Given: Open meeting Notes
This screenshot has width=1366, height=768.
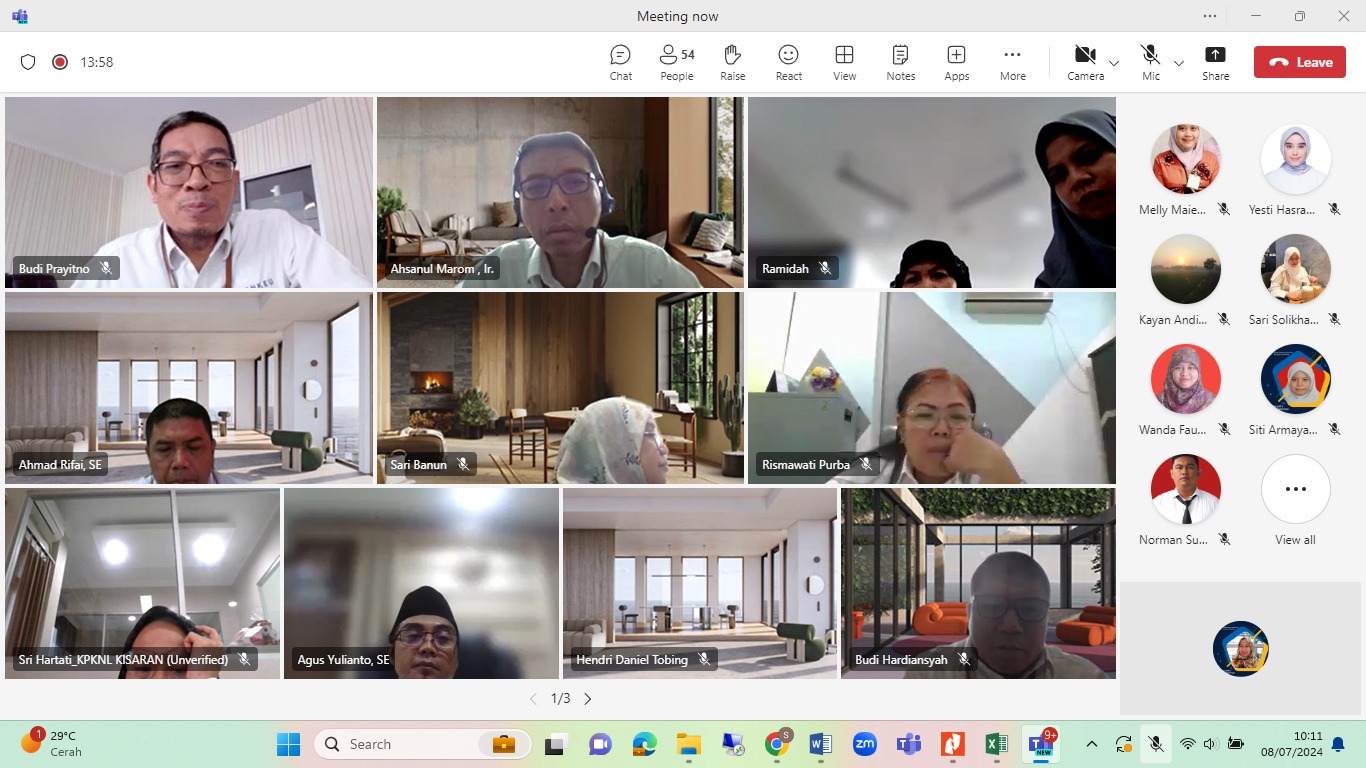Looking at the screenshot, I should tap(900, 62).
